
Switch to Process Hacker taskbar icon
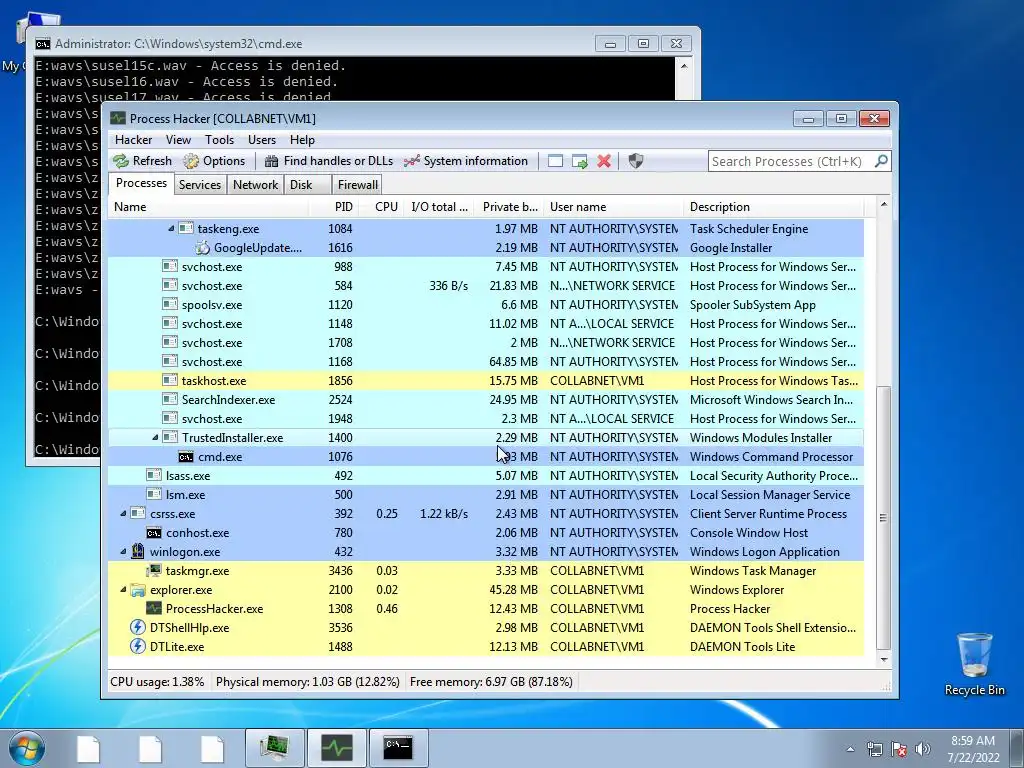[x=337, y=748]
